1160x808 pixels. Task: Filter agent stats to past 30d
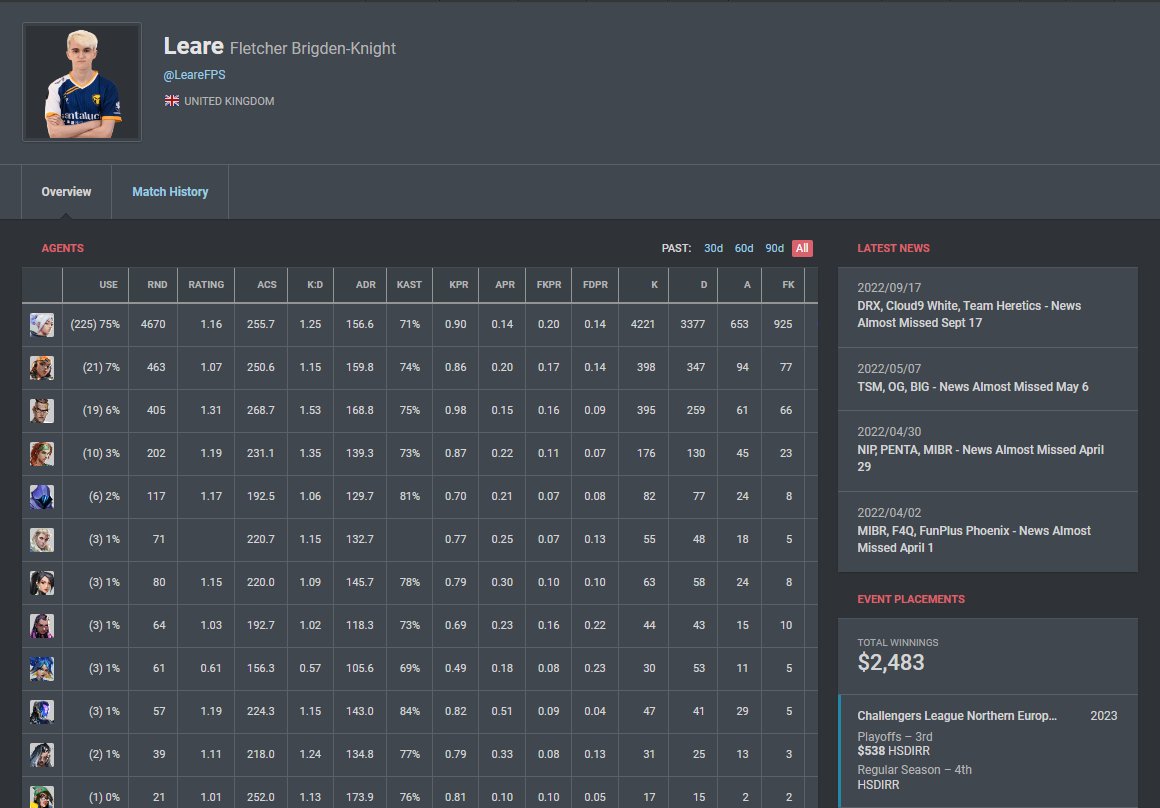pyautogui.click(x=713, y=248)
